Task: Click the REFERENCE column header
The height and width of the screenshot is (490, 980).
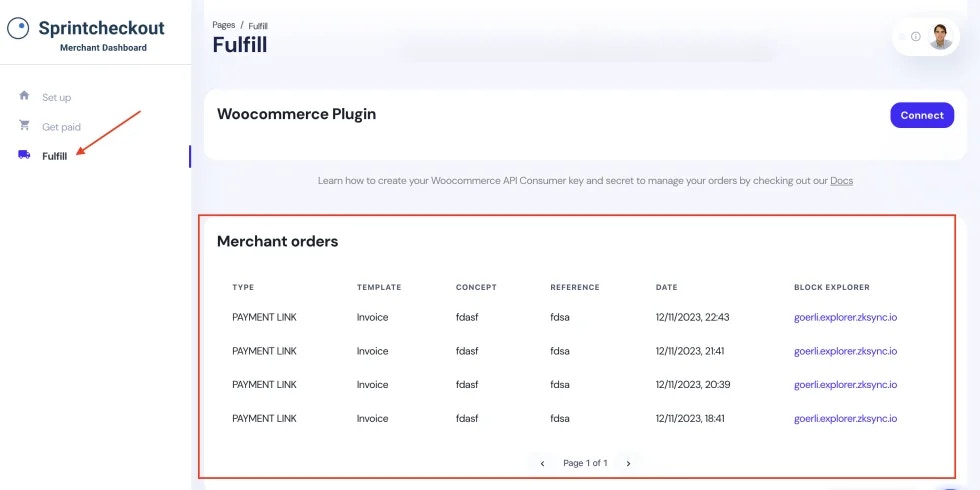Action: point(574,288)
